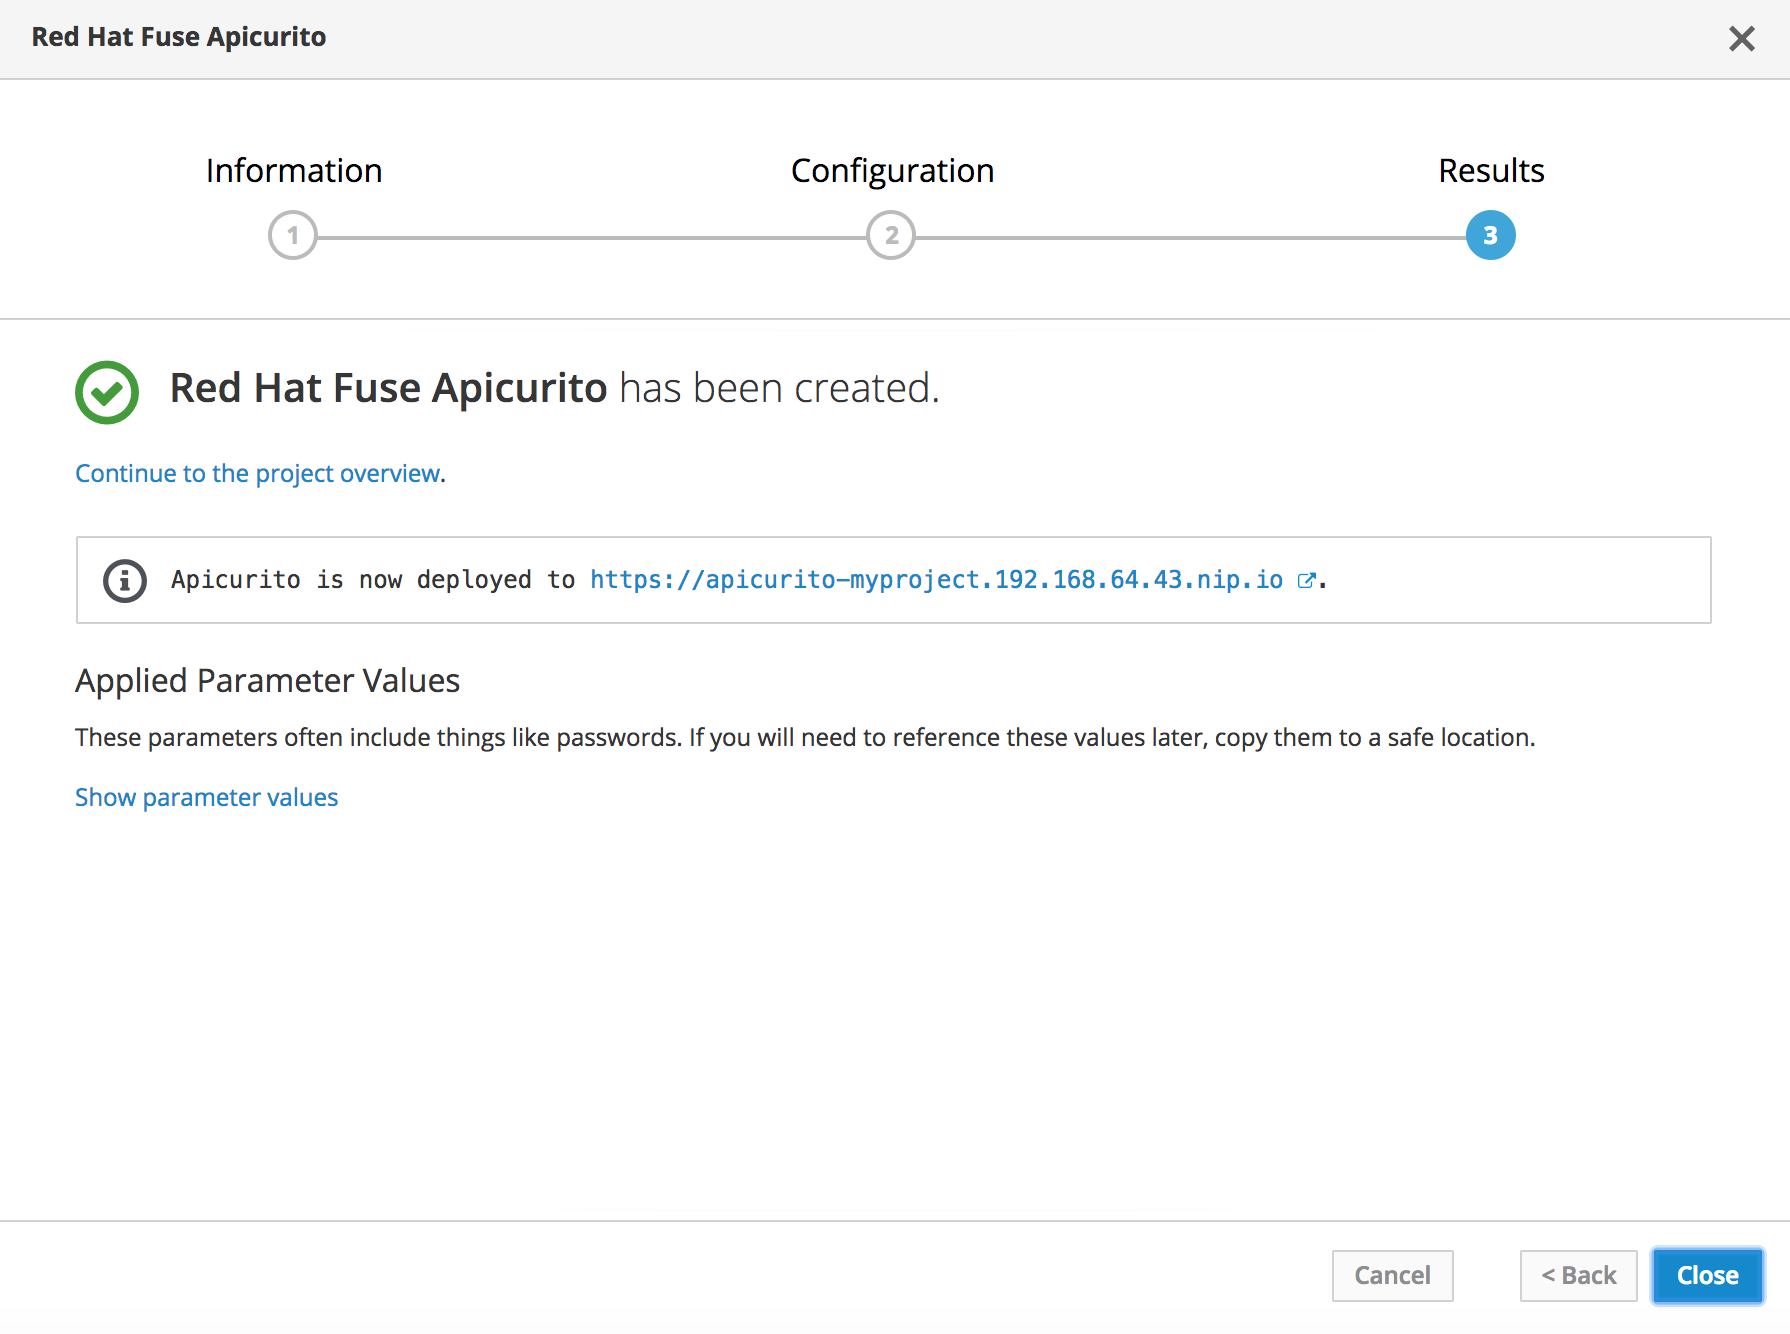Image resolution: width=1790 pixels, height=1334 pixels.
Task: Select the step 3 Results circle
Action: 1490,235
